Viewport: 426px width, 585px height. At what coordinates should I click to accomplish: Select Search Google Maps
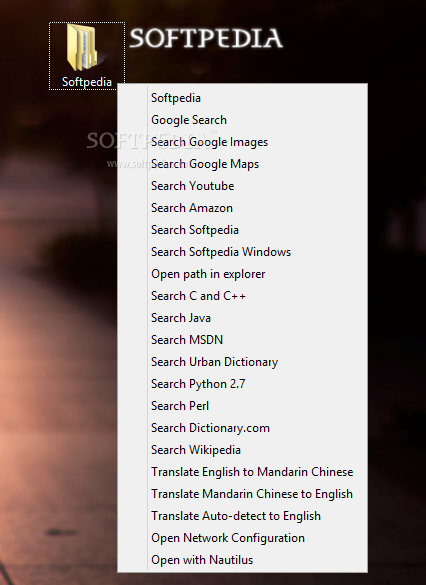tap(242, 164)
